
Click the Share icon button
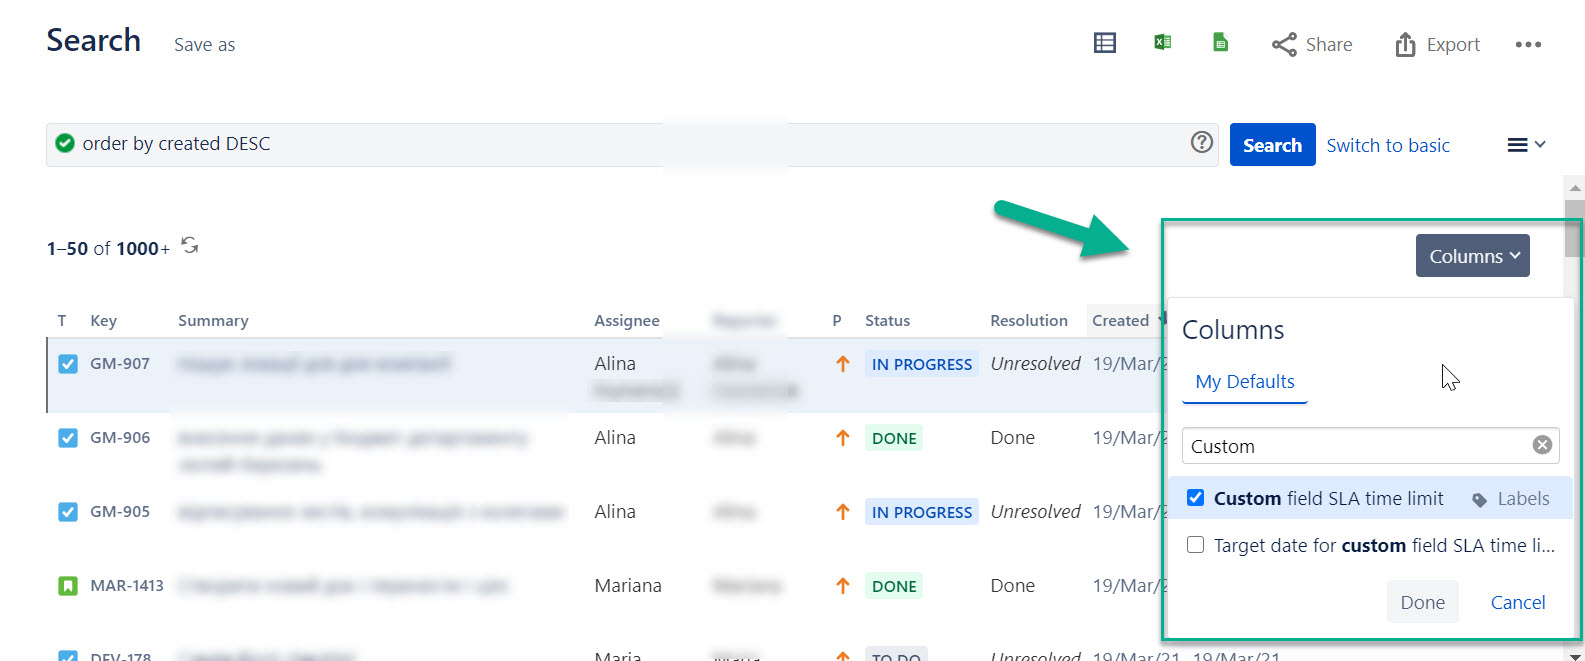coord(1311,45)
